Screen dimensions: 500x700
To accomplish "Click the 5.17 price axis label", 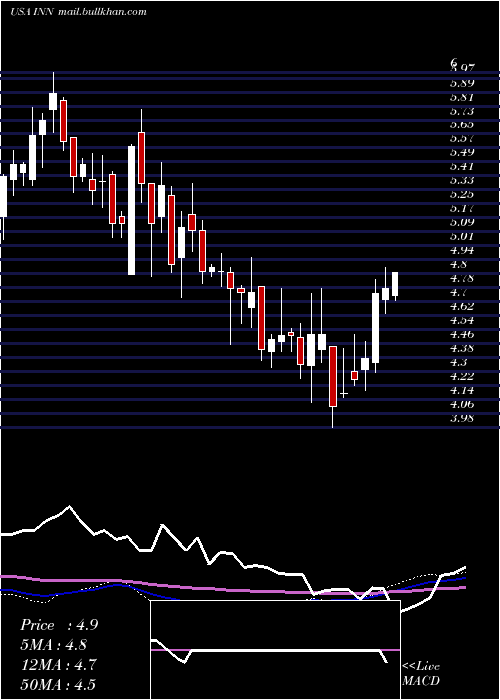I will tap(462, 208).
